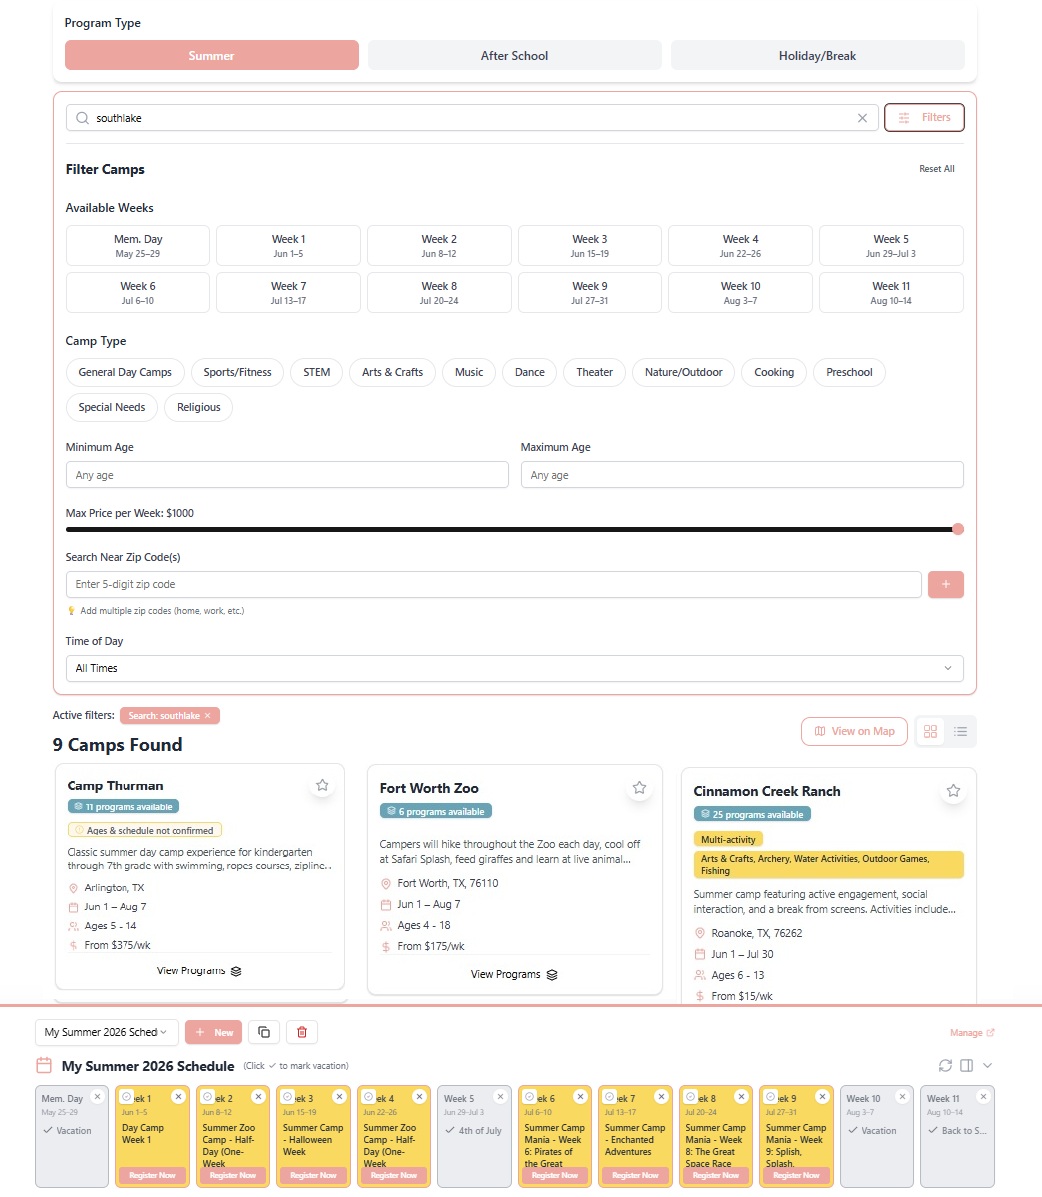Toggle the Preschool camp type chip
This screenshot has width=1042, height=1197.
849,373
